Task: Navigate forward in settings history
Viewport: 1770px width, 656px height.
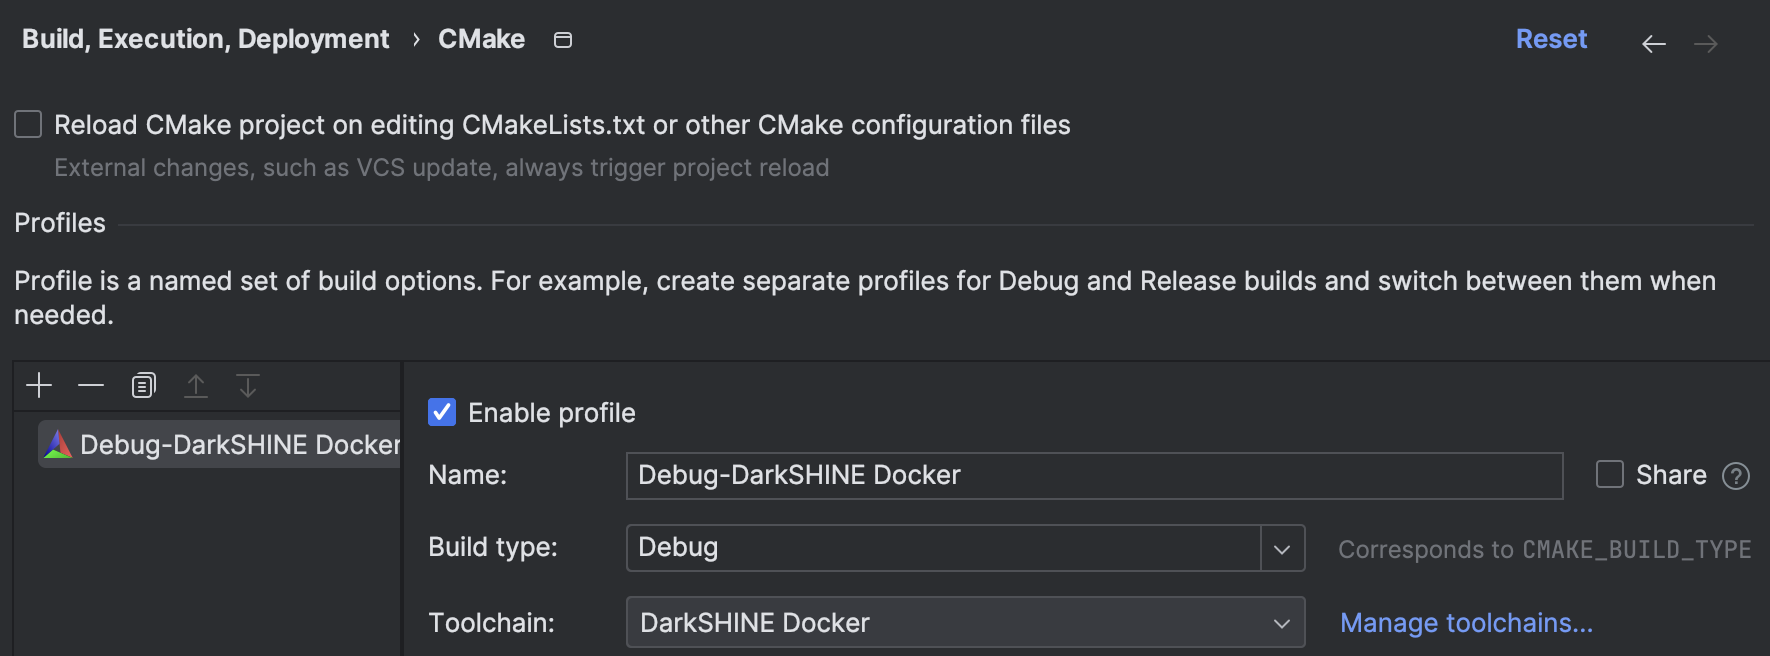Action: pos(1706,44)
